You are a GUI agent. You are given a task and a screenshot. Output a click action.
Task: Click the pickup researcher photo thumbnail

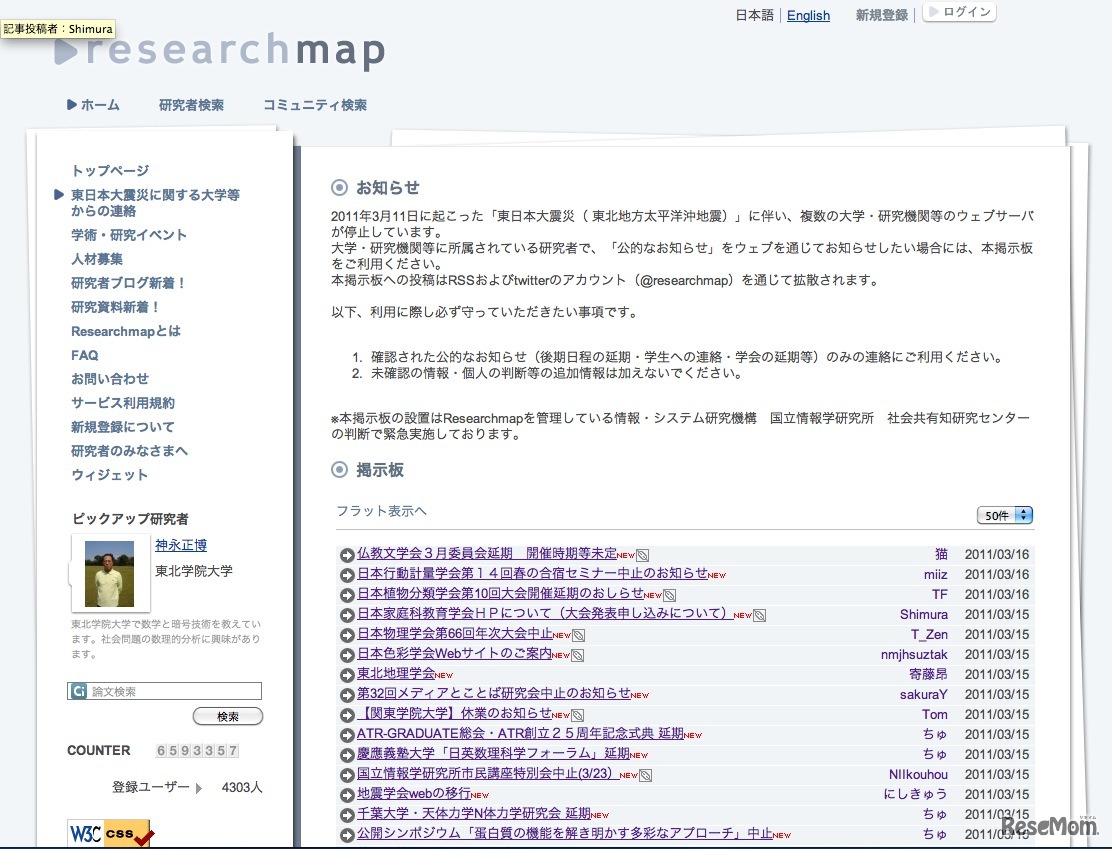[x=110, y=573]
